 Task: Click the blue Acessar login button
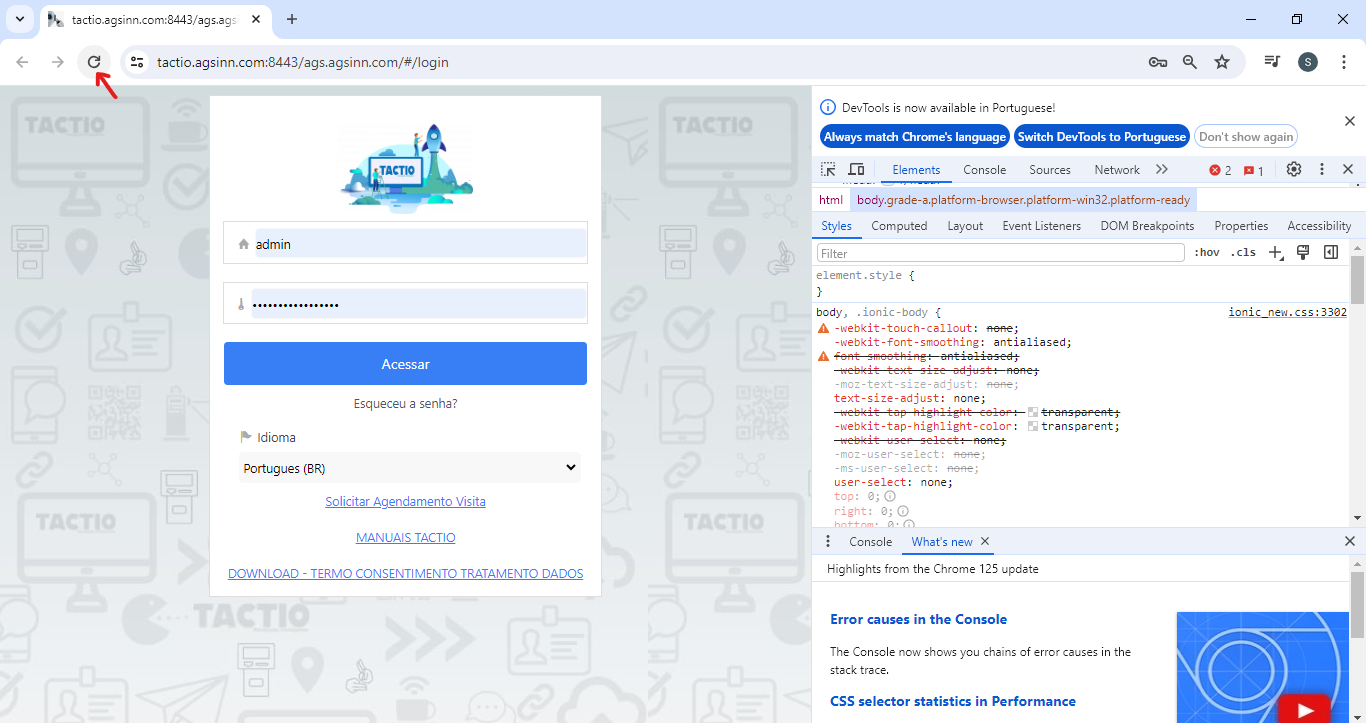point(405,364)
